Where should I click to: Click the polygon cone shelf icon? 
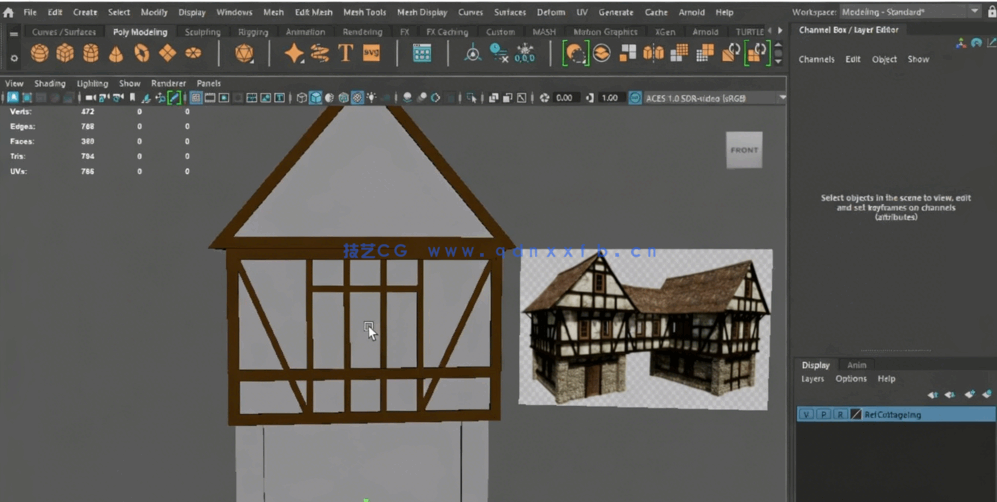[x=117, y=53]
